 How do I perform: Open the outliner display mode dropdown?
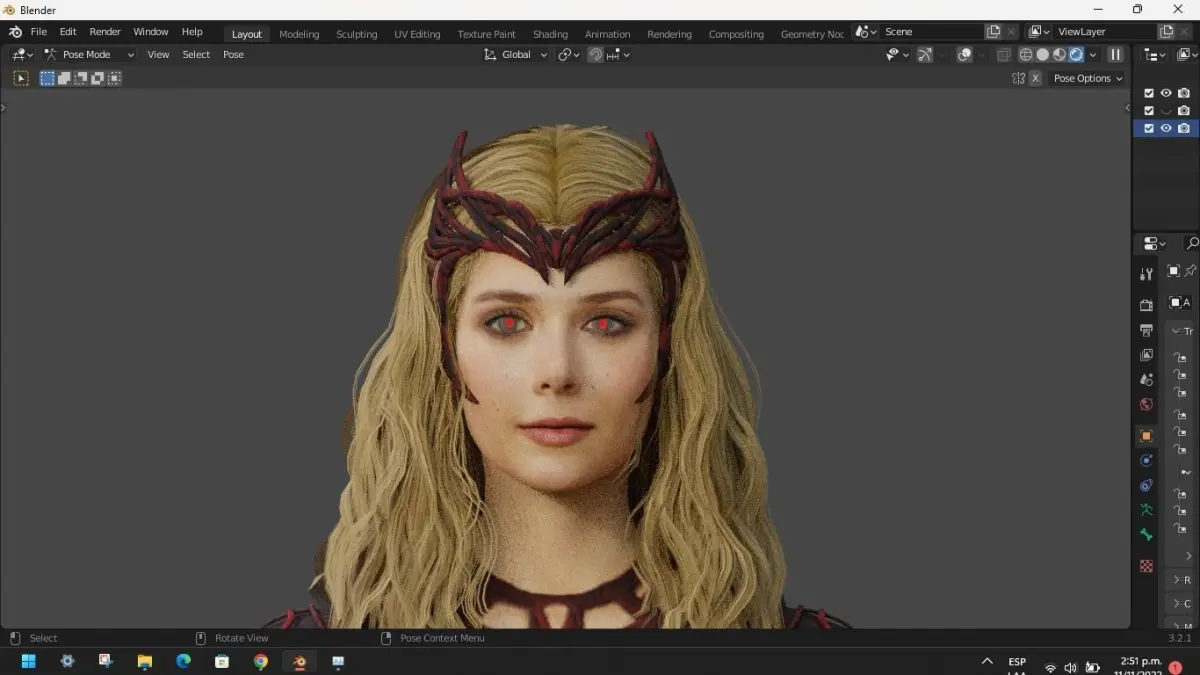click(x=1155, y=55)
